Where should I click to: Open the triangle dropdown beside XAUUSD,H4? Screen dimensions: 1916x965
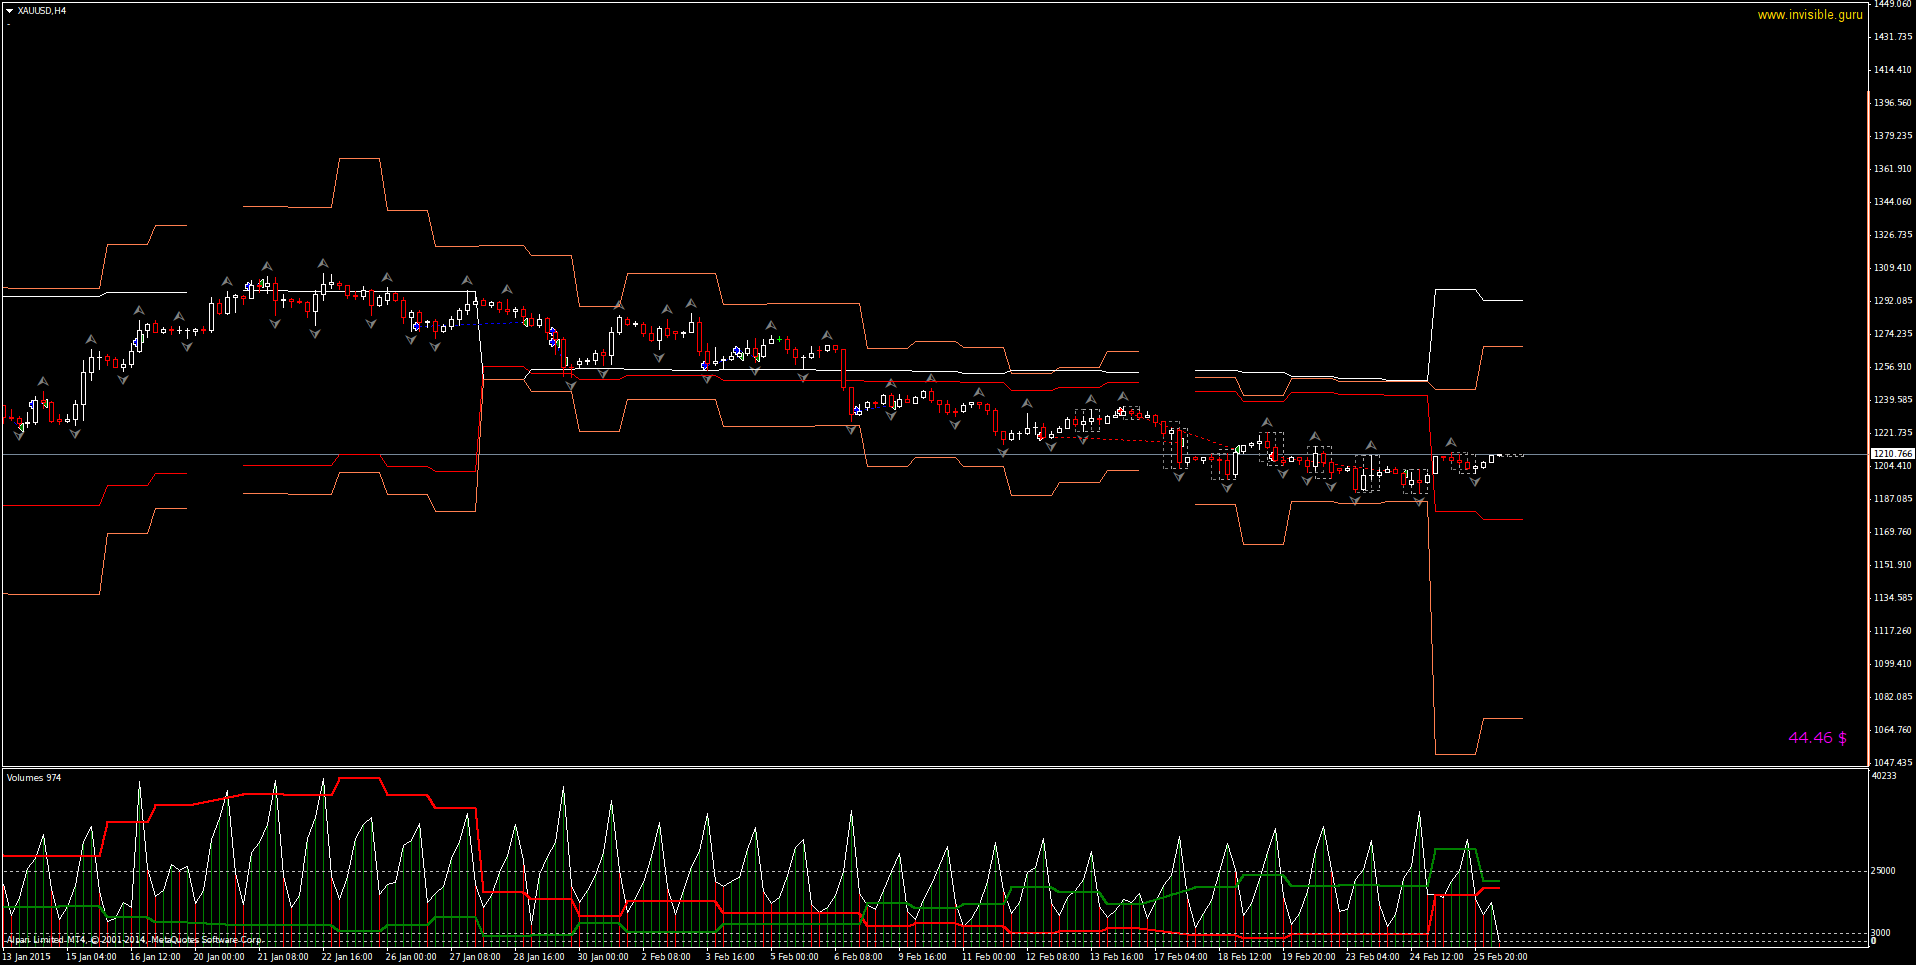(x=9, y=11)
